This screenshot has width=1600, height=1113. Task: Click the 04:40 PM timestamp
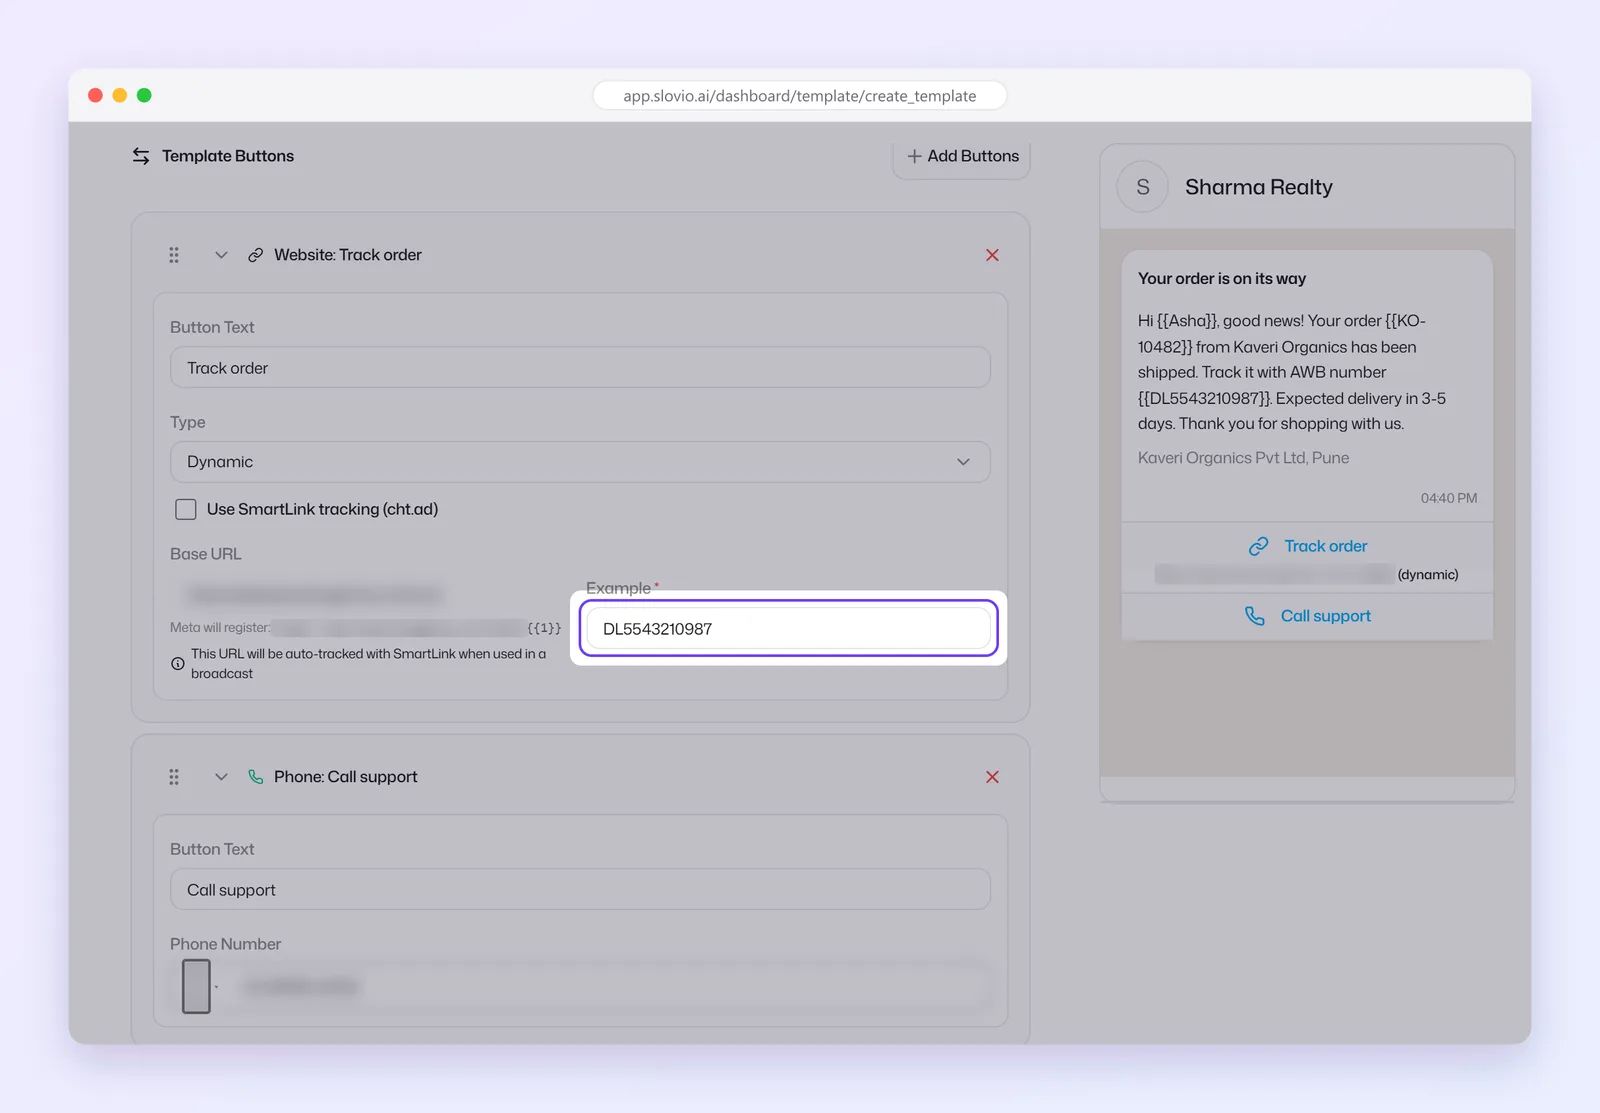pos(1449,498)
